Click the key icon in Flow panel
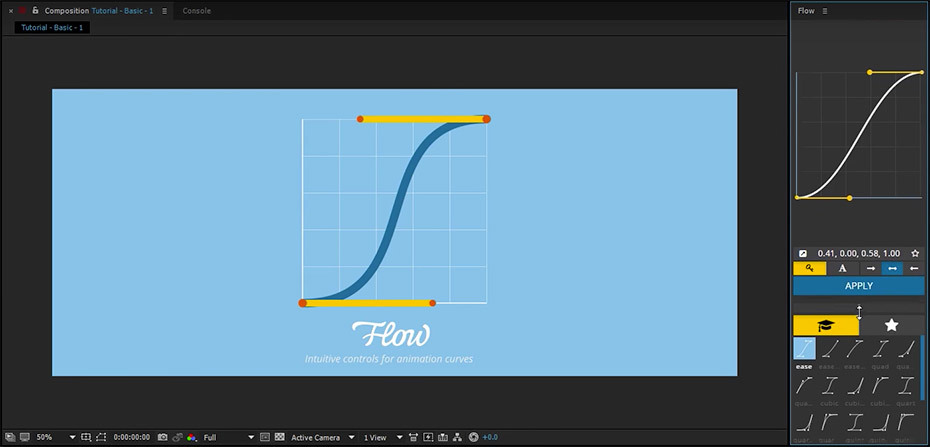 tap(809, 268)
